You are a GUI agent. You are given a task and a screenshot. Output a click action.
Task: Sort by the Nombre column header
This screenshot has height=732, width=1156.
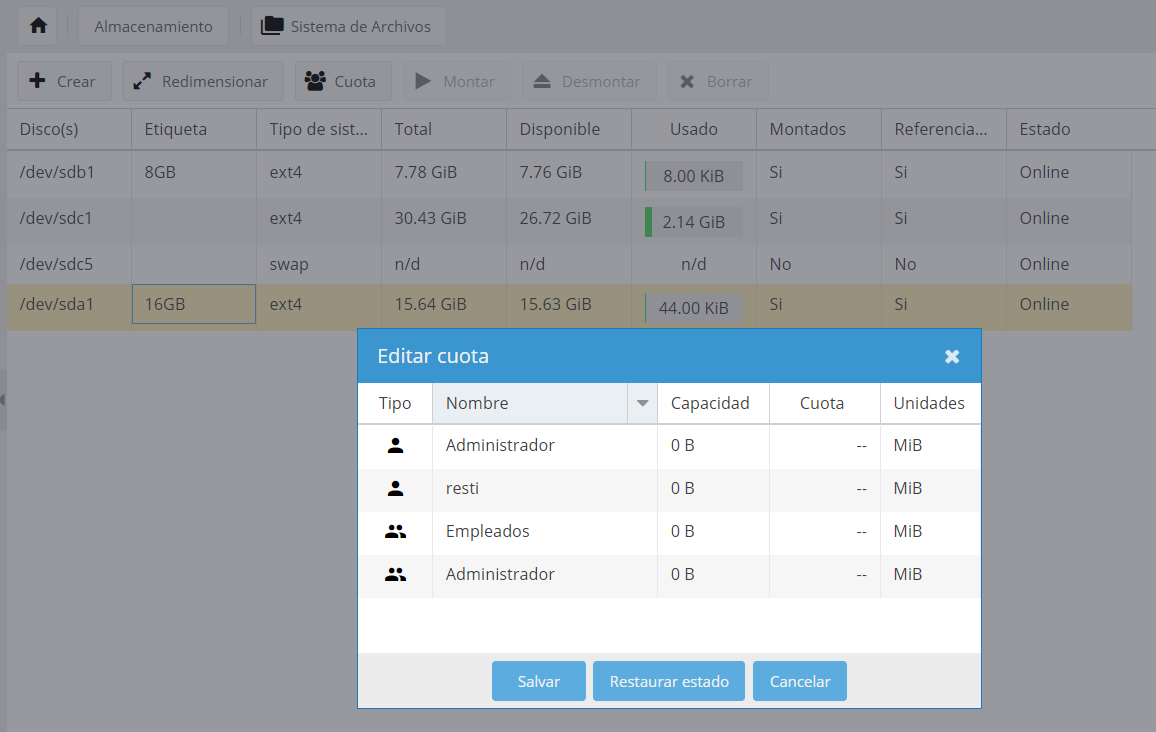tap(530, 403)
